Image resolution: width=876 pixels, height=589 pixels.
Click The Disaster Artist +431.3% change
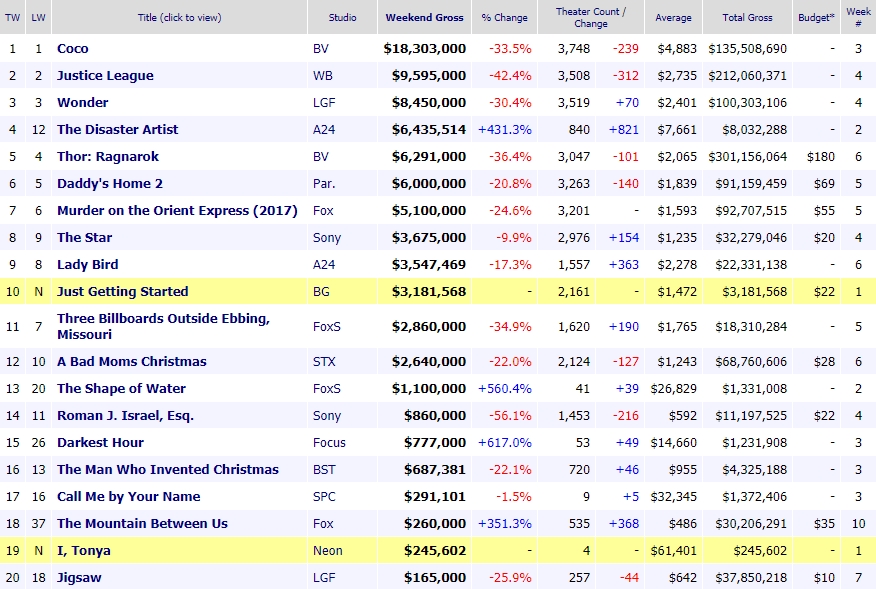(x=504, y=130)
